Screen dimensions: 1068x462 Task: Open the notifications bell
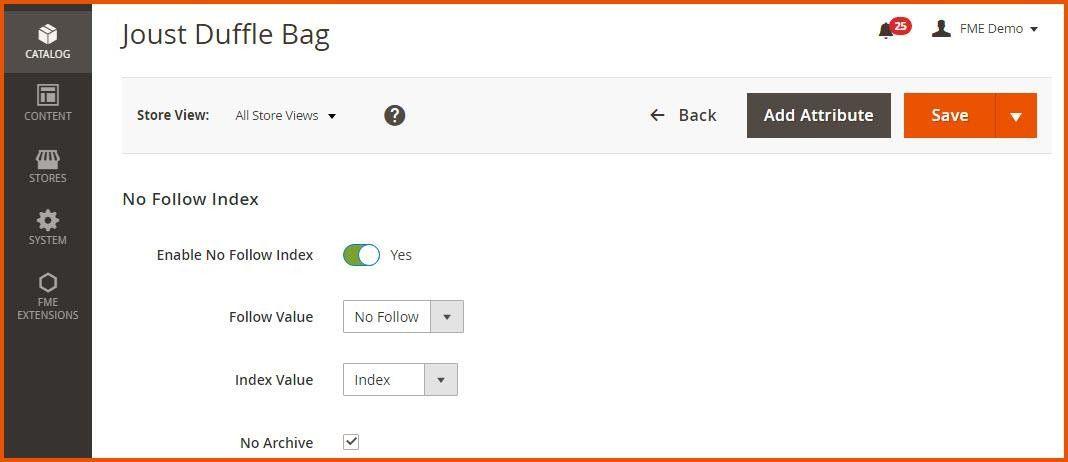[886, 30]
